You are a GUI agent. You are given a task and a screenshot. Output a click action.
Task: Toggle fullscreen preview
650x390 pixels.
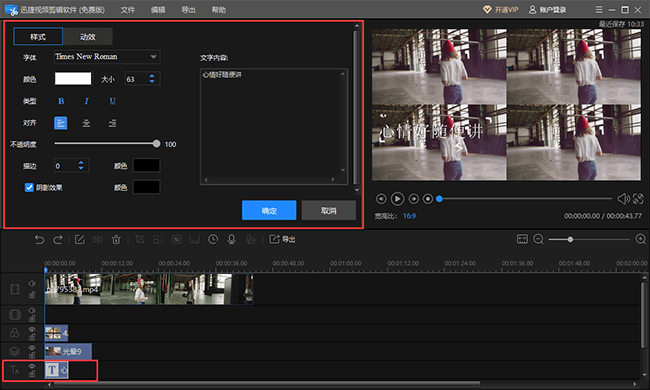(x=638, y=199)
